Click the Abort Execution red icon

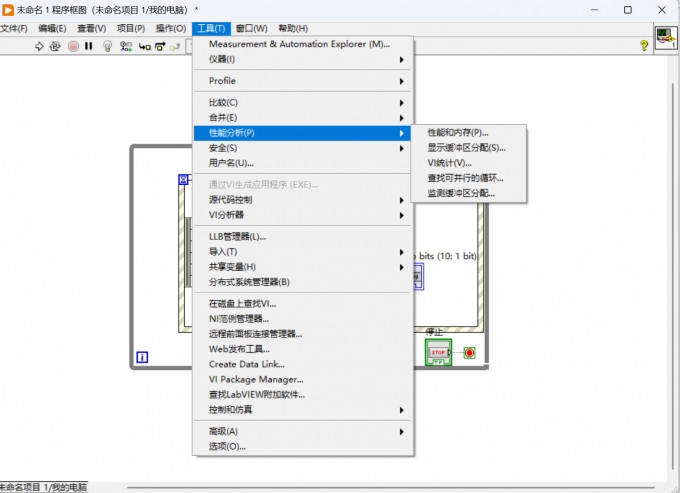click(x=73, y=46)
